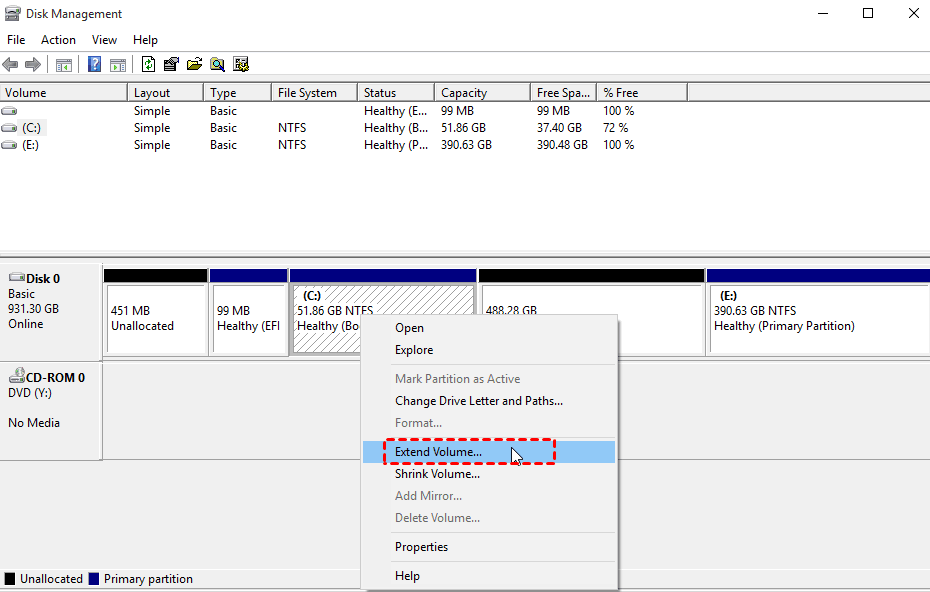The image size is (930, 592).
Task: Select Properties in the context menu
Action: (421, 547)
